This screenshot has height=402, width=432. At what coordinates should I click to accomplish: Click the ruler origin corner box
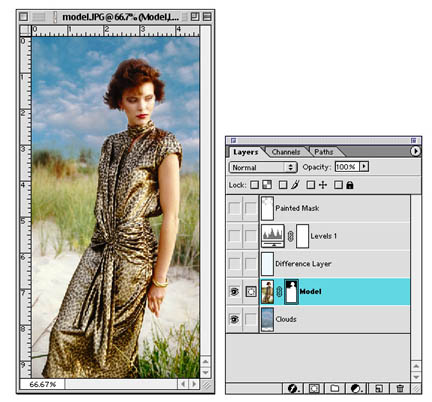(25, 30)
